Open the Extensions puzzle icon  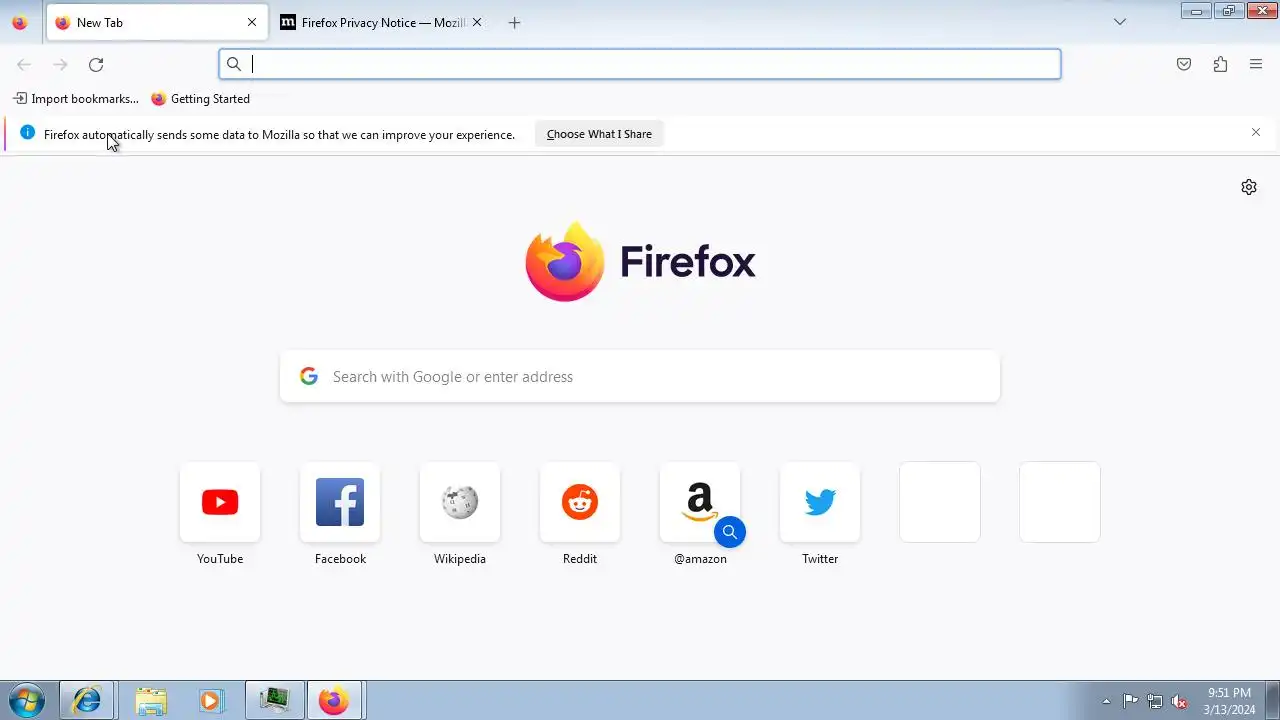(x=1220, y=64)
